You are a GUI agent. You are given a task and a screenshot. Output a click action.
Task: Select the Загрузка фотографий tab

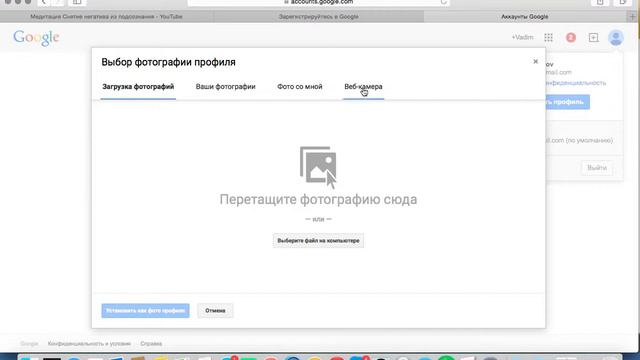click(x=138, y=87)
